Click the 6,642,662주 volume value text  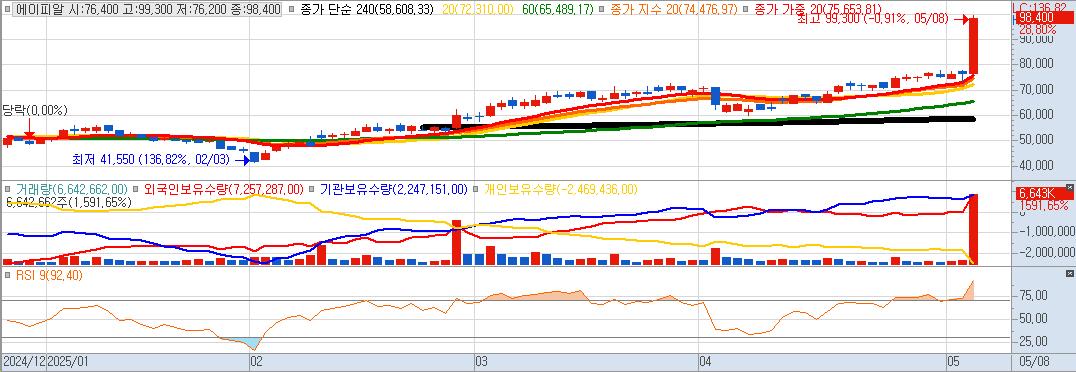pos(68,202)
